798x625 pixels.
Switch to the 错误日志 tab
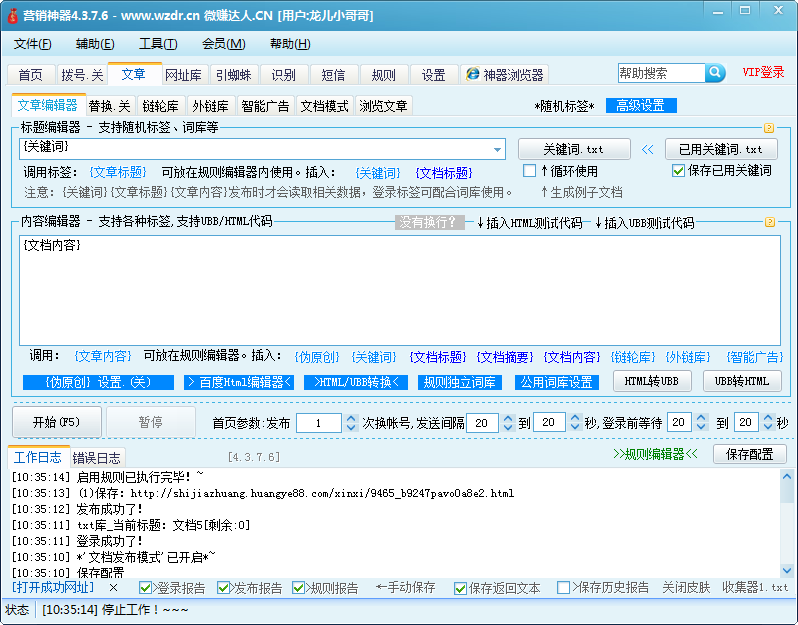click(x=96, y=458)
